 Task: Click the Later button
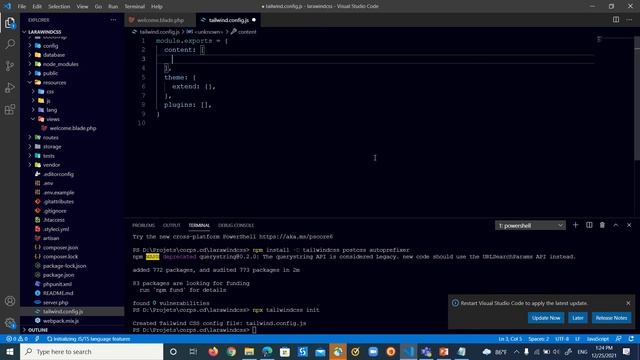(x=578, y=318)
